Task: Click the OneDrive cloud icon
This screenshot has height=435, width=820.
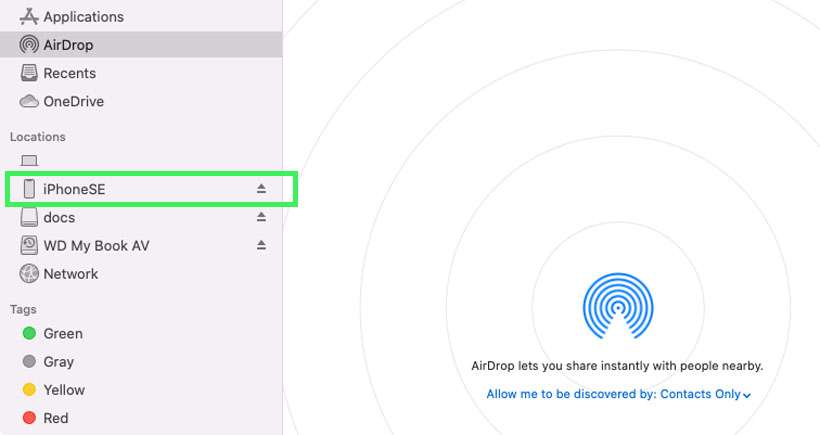Action: coord(29,101)
